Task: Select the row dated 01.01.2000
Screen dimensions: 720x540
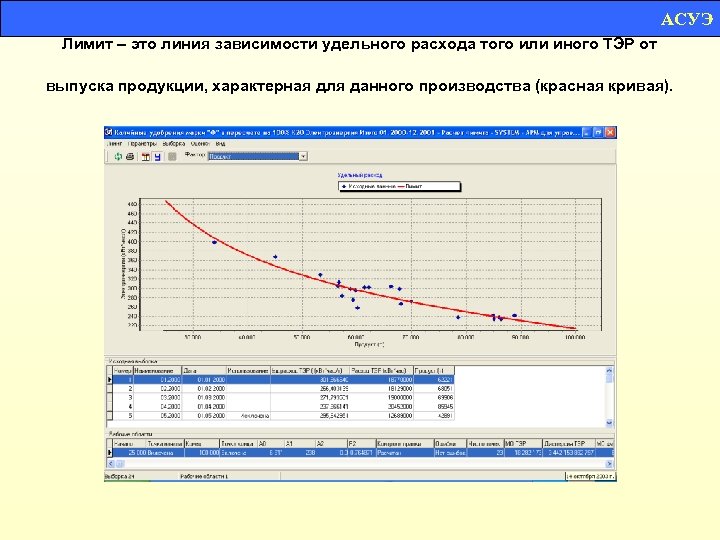Action: (x=284, y=380)
